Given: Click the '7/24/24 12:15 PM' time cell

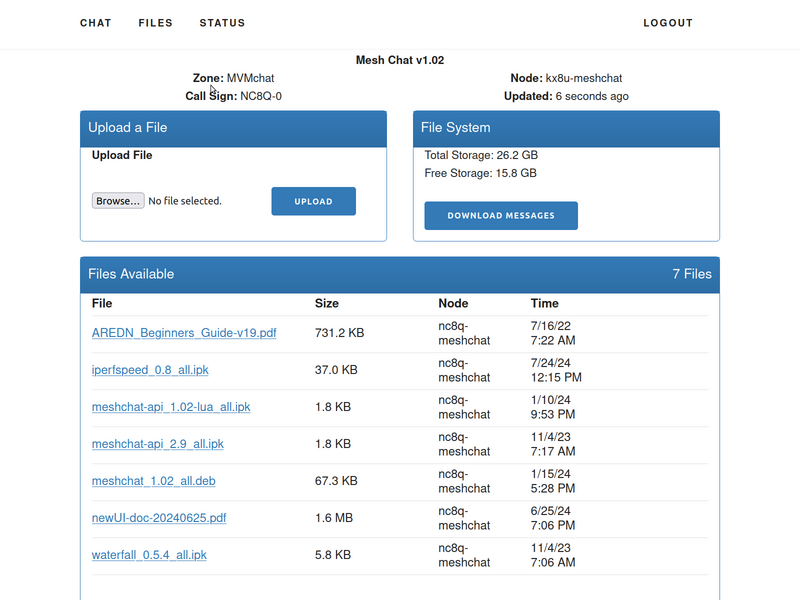Looking at the screenshot, I should pyautogui.click(x=556, y=370).
